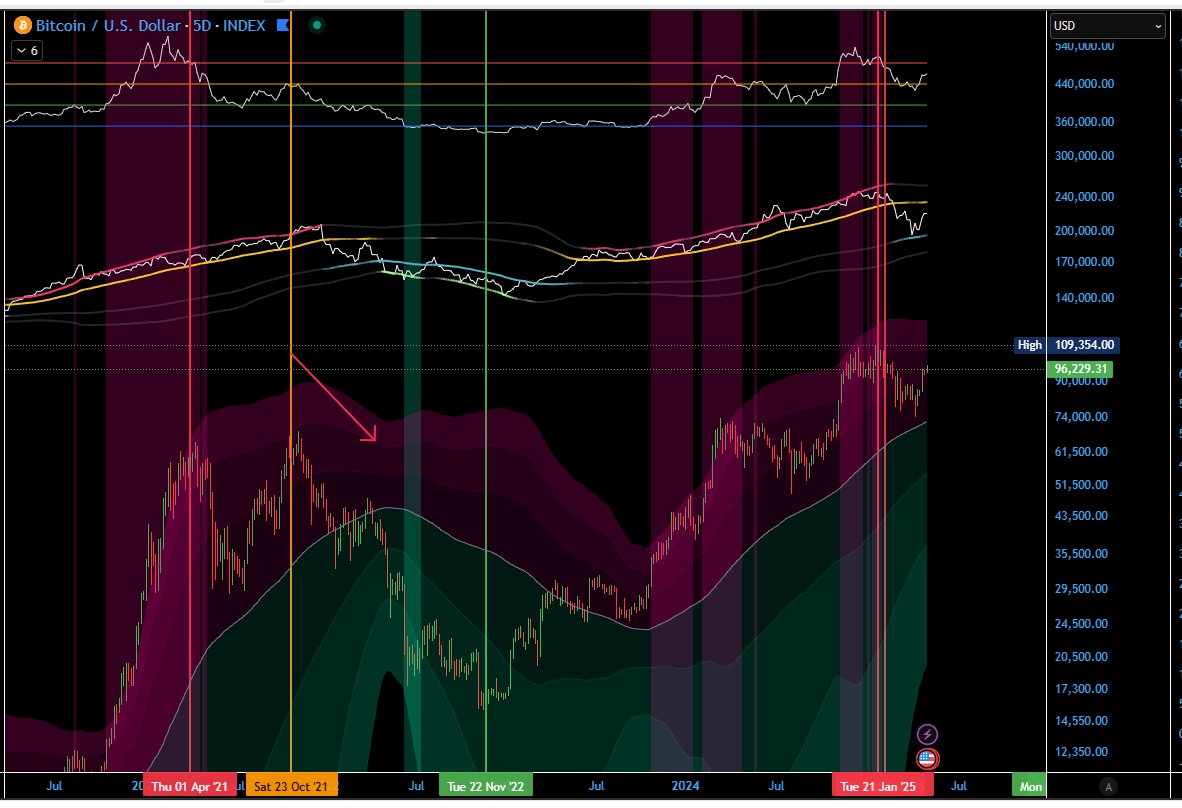1182x808 pixels.
Task: Click the 74,000.00 price axis label
Action: click(x=1081, y=417)
